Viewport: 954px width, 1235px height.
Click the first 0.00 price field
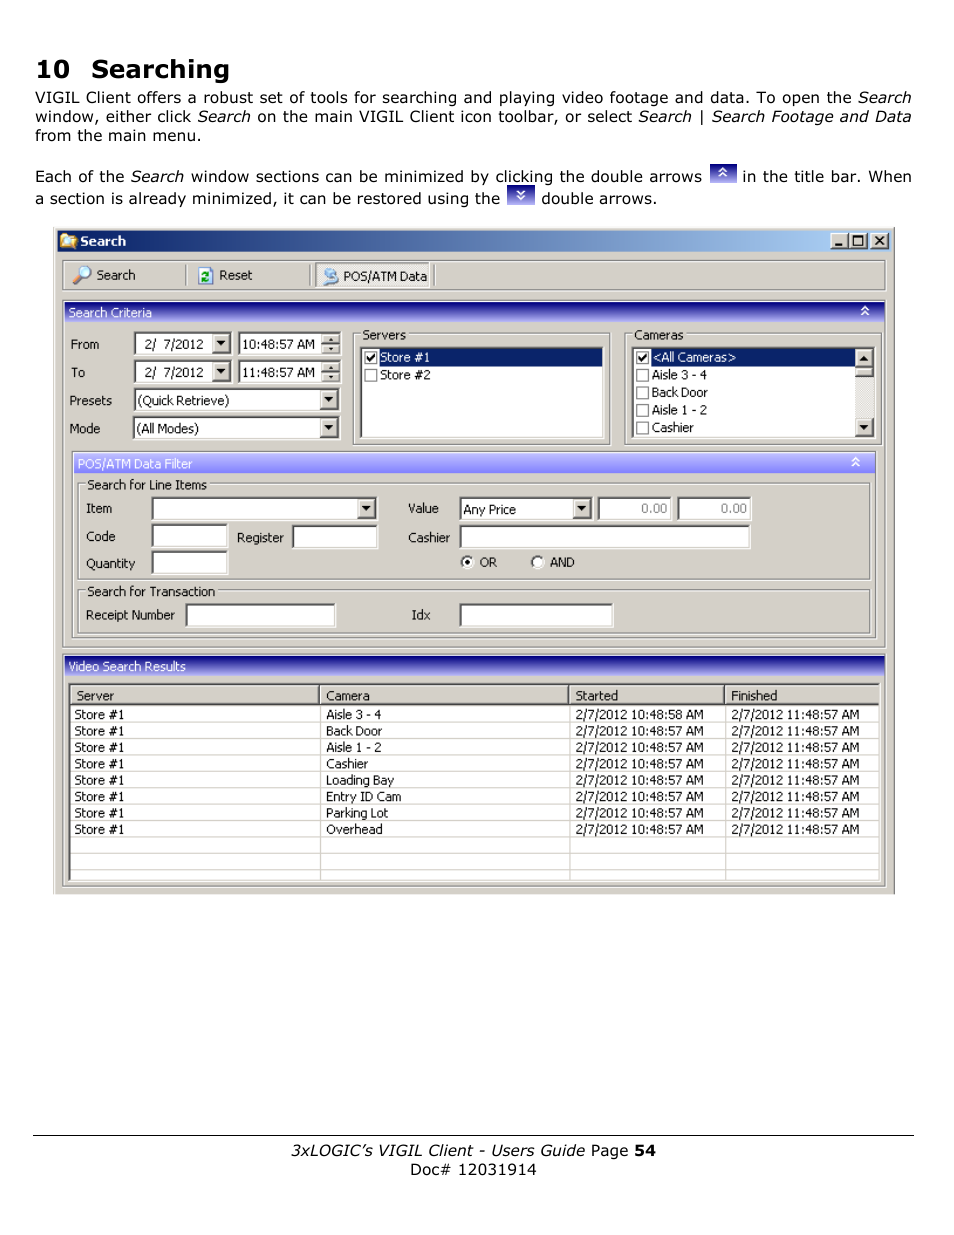[634, 509]
